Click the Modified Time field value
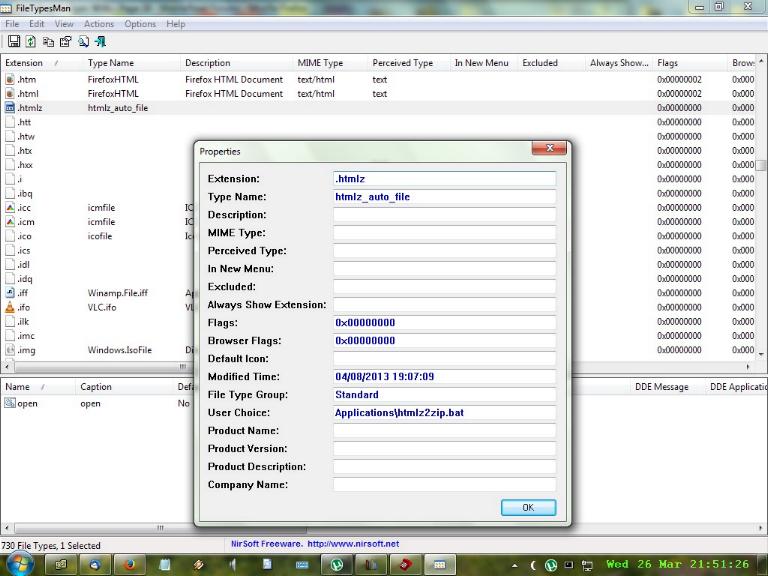The width and height of the screenshot is (768, 576). (x=444, y=377)
